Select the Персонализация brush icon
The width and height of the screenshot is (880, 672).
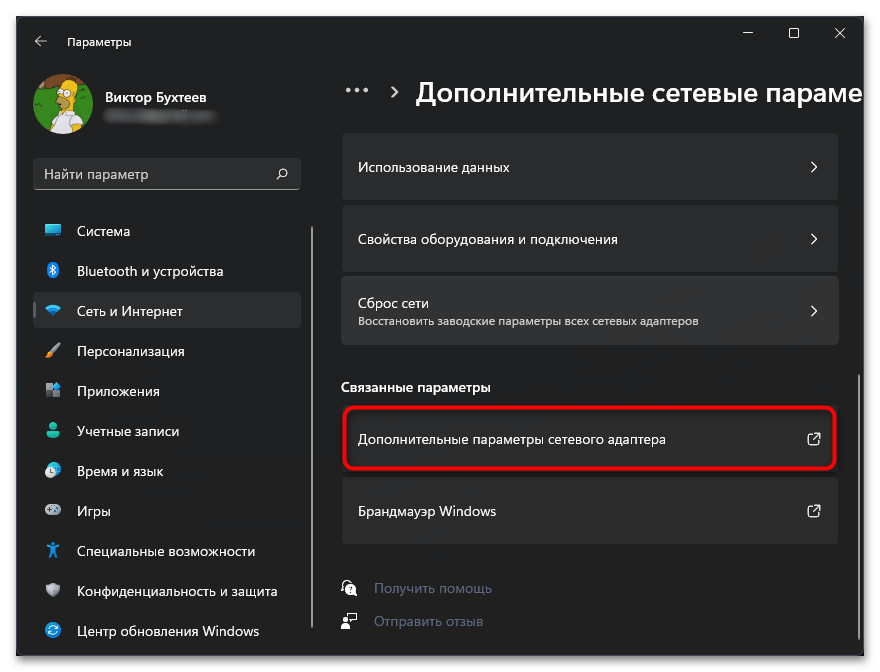click(54, 351)
